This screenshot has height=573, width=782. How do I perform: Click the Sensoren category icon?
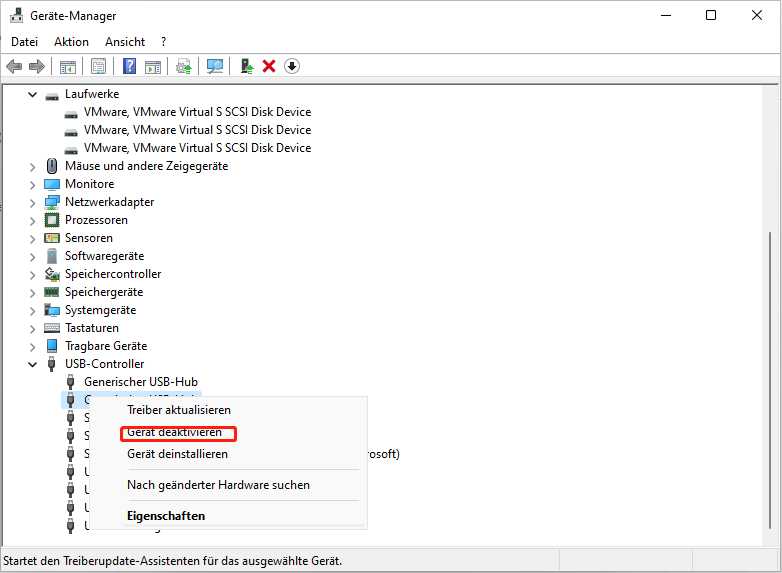pyautogui.click(x=52, y=238)
